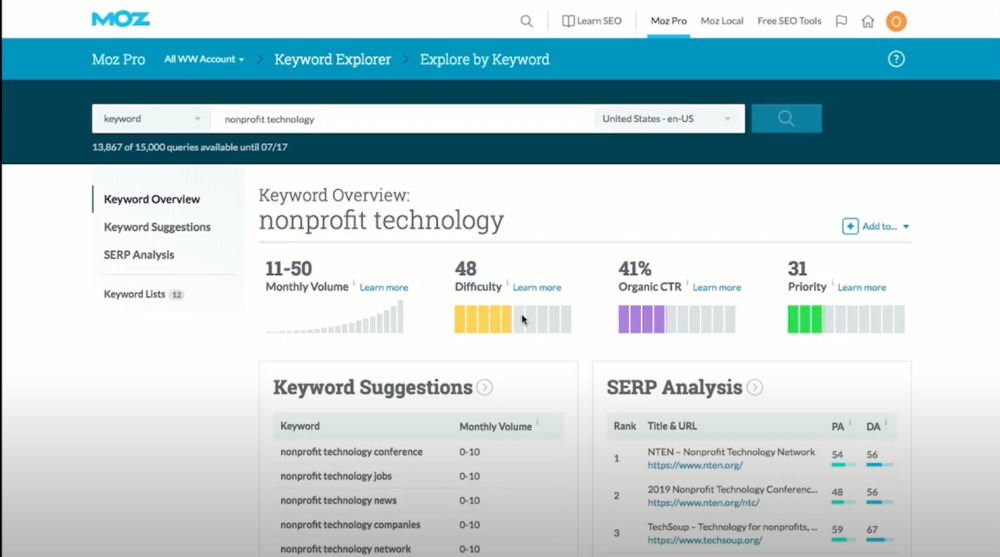
Task: Go to the home icon in header
Action: click(x=867, y=21)
